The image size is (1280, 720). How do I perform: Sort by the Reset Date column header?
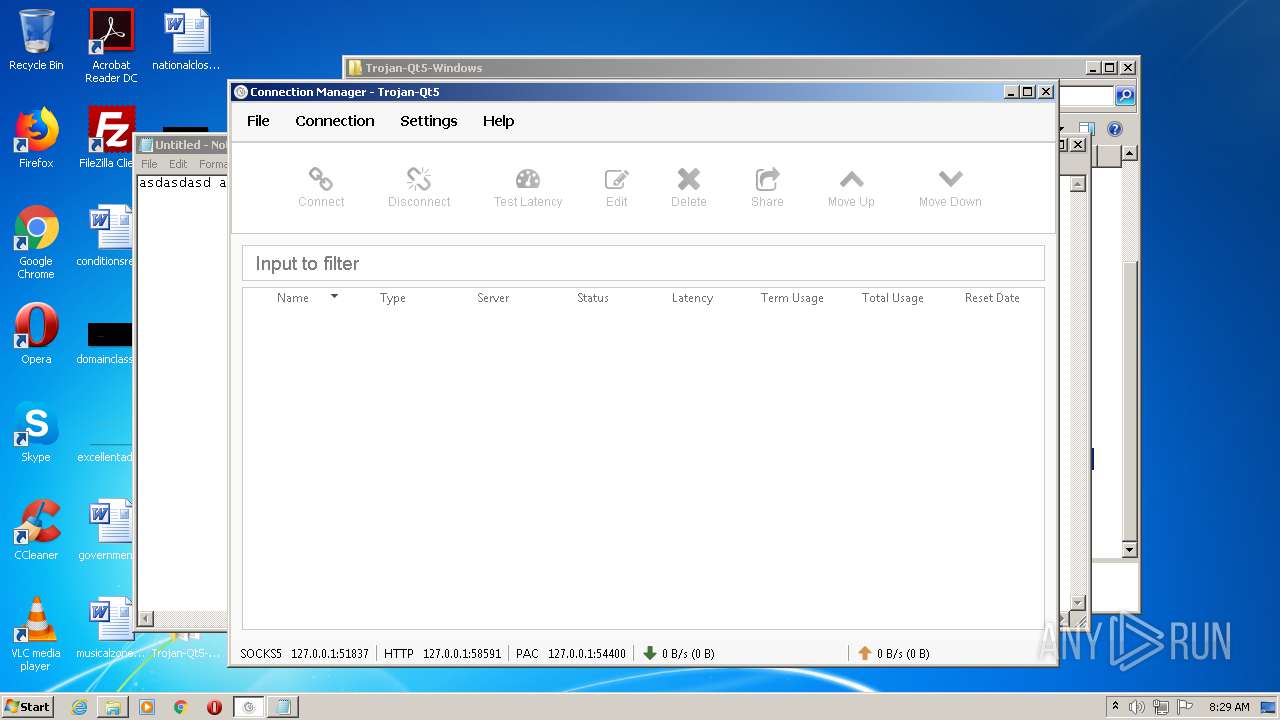coord(992,298)
